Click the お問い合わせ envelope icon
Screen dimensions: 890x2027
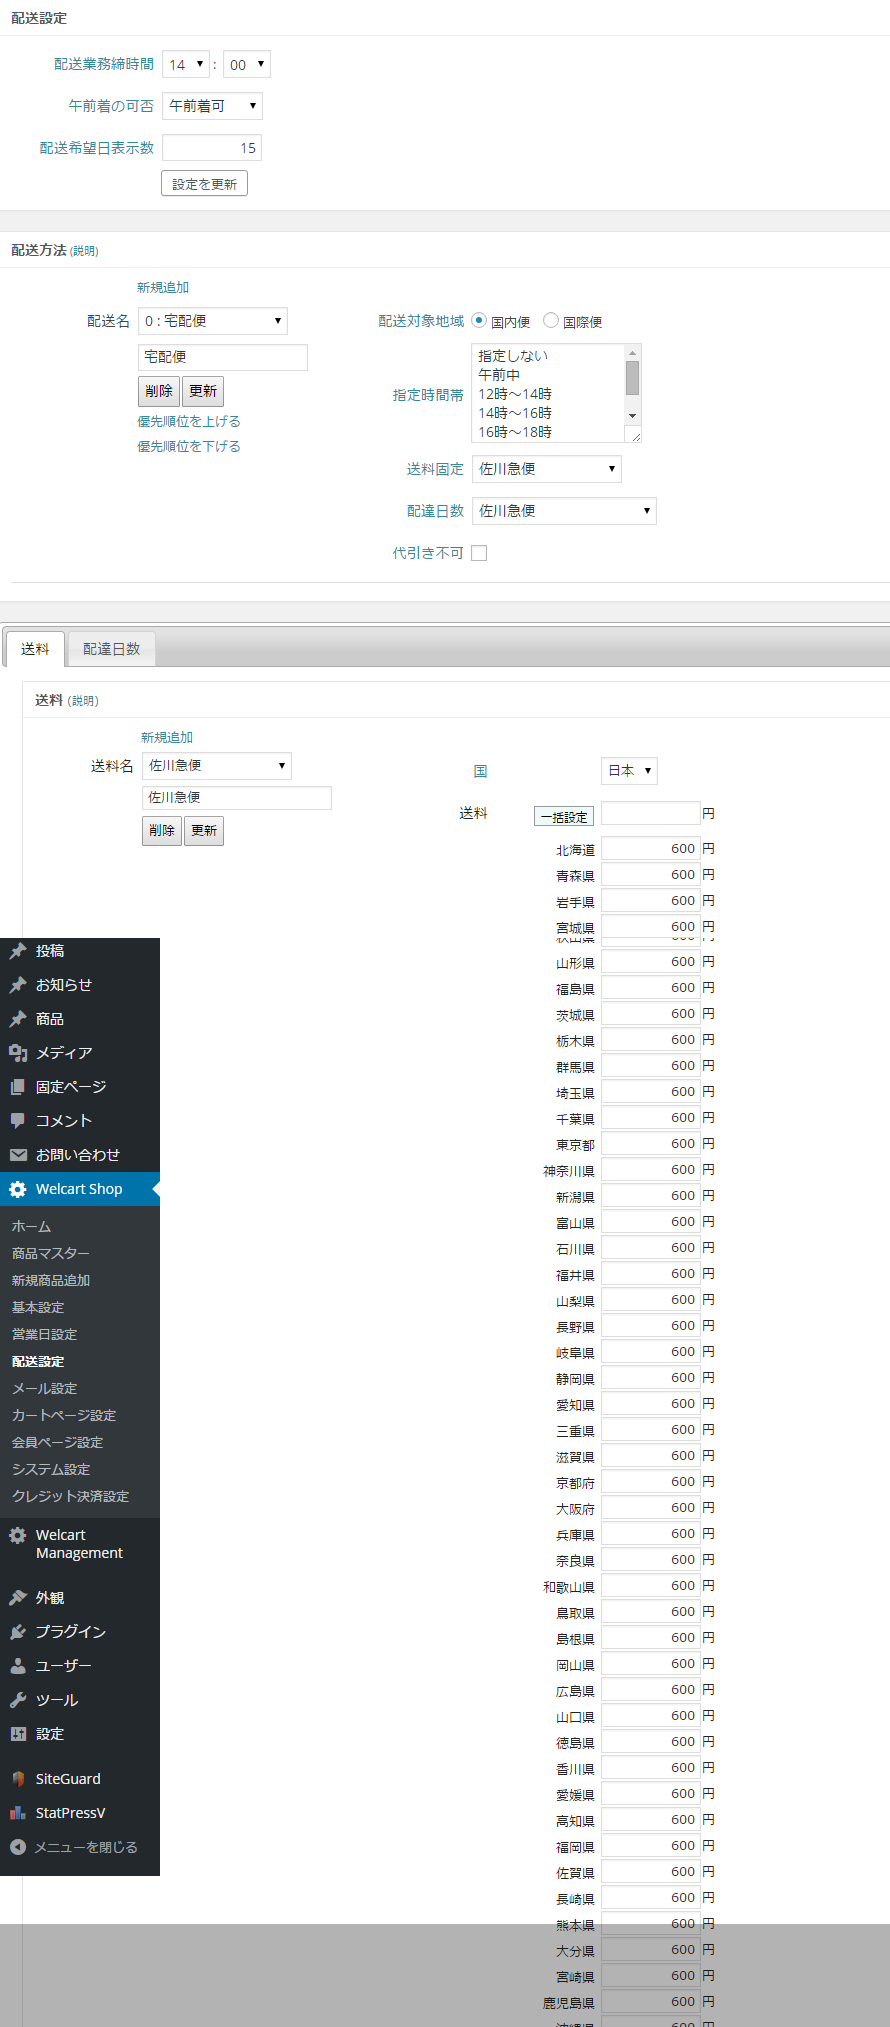point(18,1155)
